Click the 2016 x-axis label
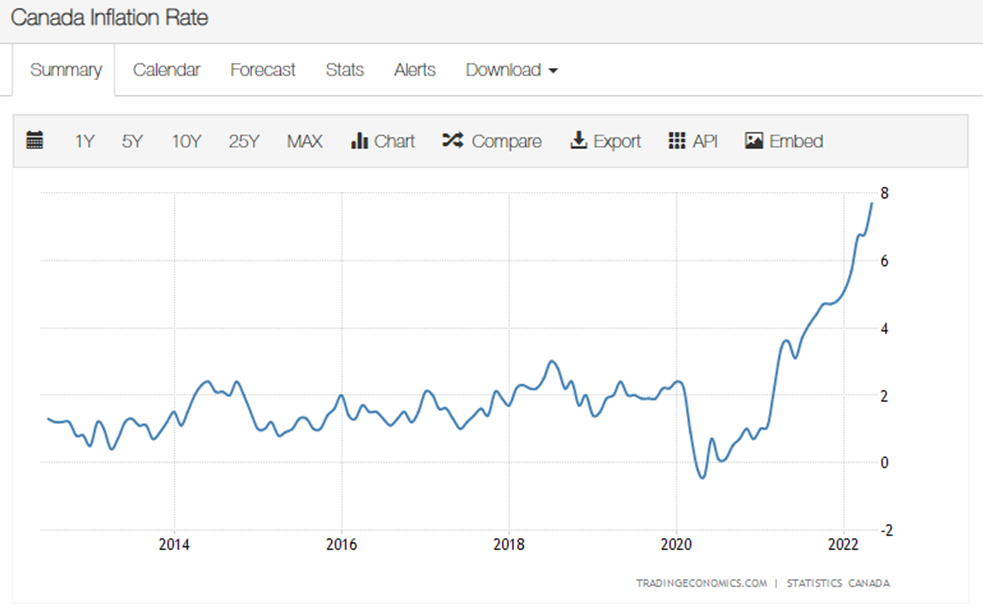983x614 pixels. 342,544
